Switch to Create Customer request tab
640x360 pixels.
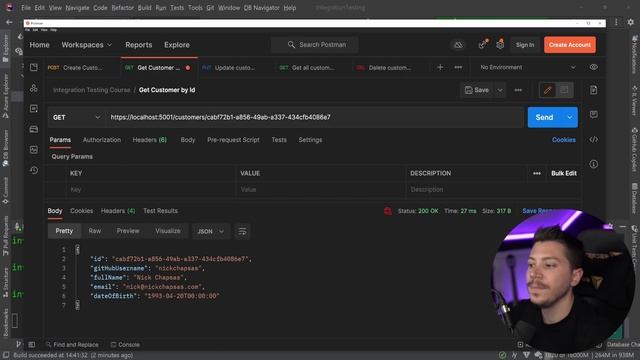click(75, 68)
